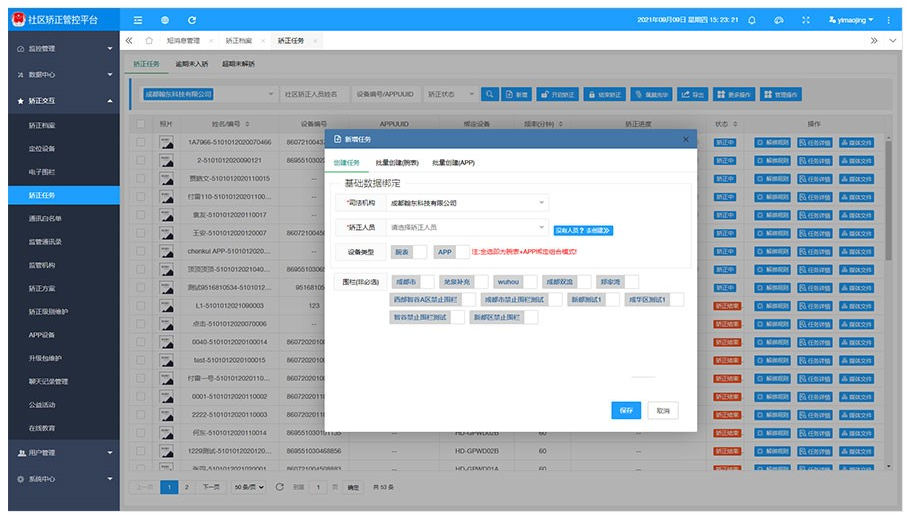The height and width of the screenshot is (513, 907).
Task: Open the vertical three-dot menu in the header
Action: pos(888,20)
